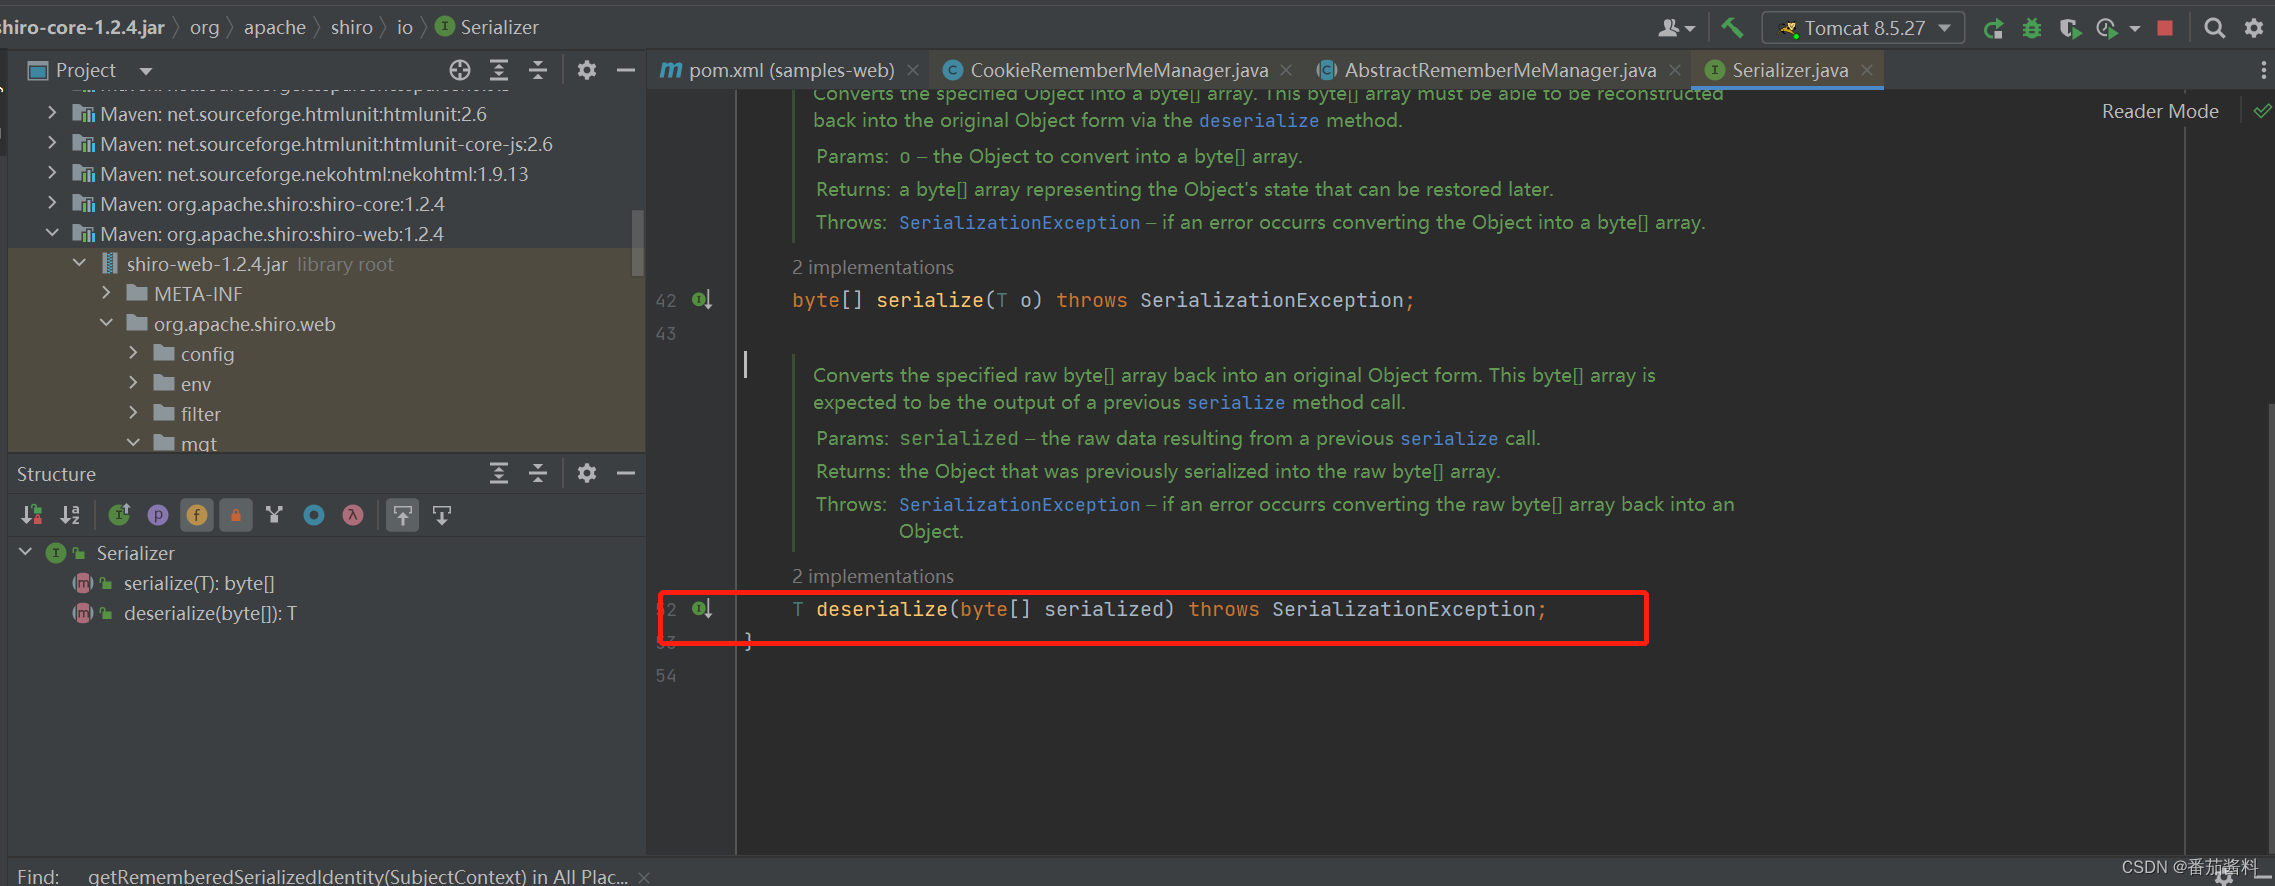
Task: Follow deserialize link in first doc comment
Action: [1259, 120]
